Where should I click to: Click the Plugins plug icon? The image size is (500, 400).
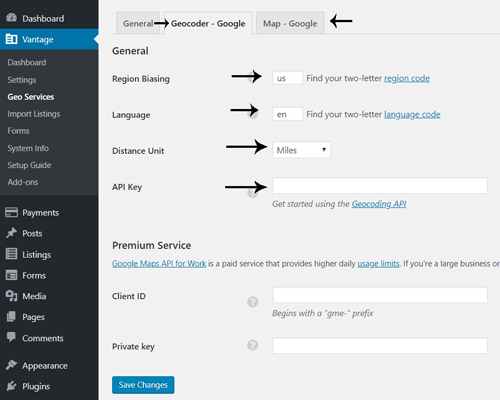tap(11, 386)
